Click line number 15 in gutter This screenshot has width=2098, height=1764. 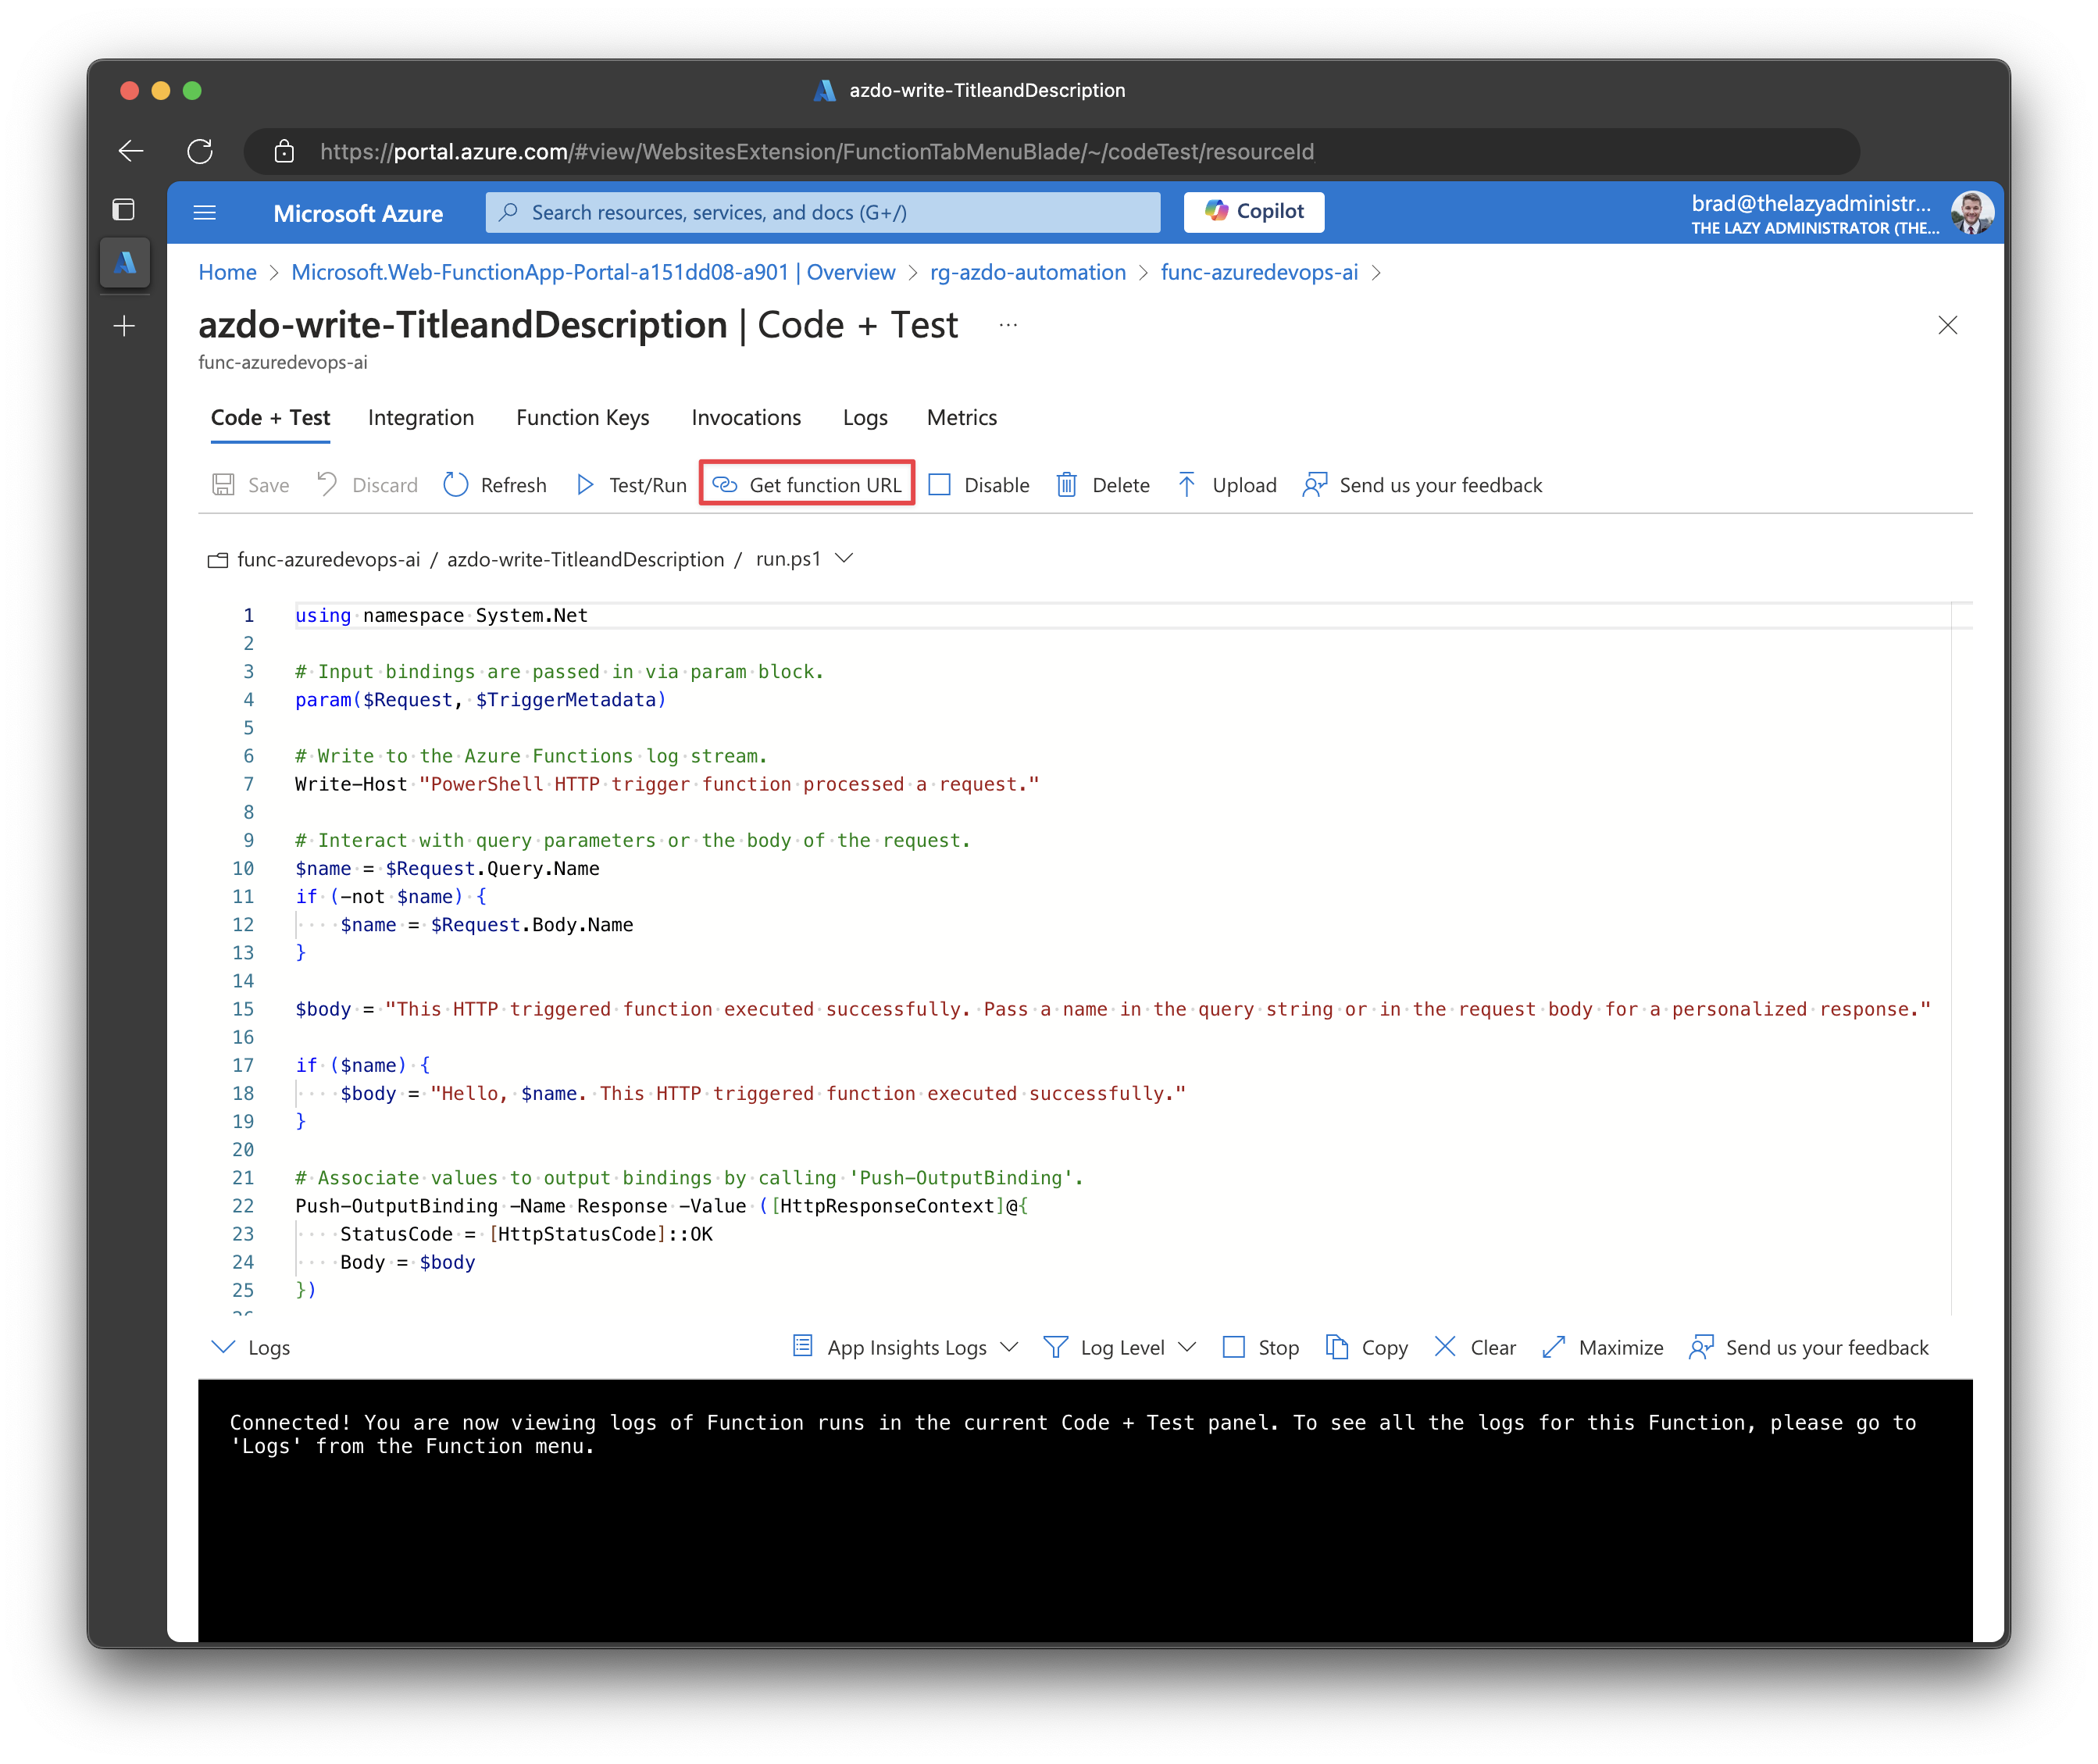click(243, 1008)
